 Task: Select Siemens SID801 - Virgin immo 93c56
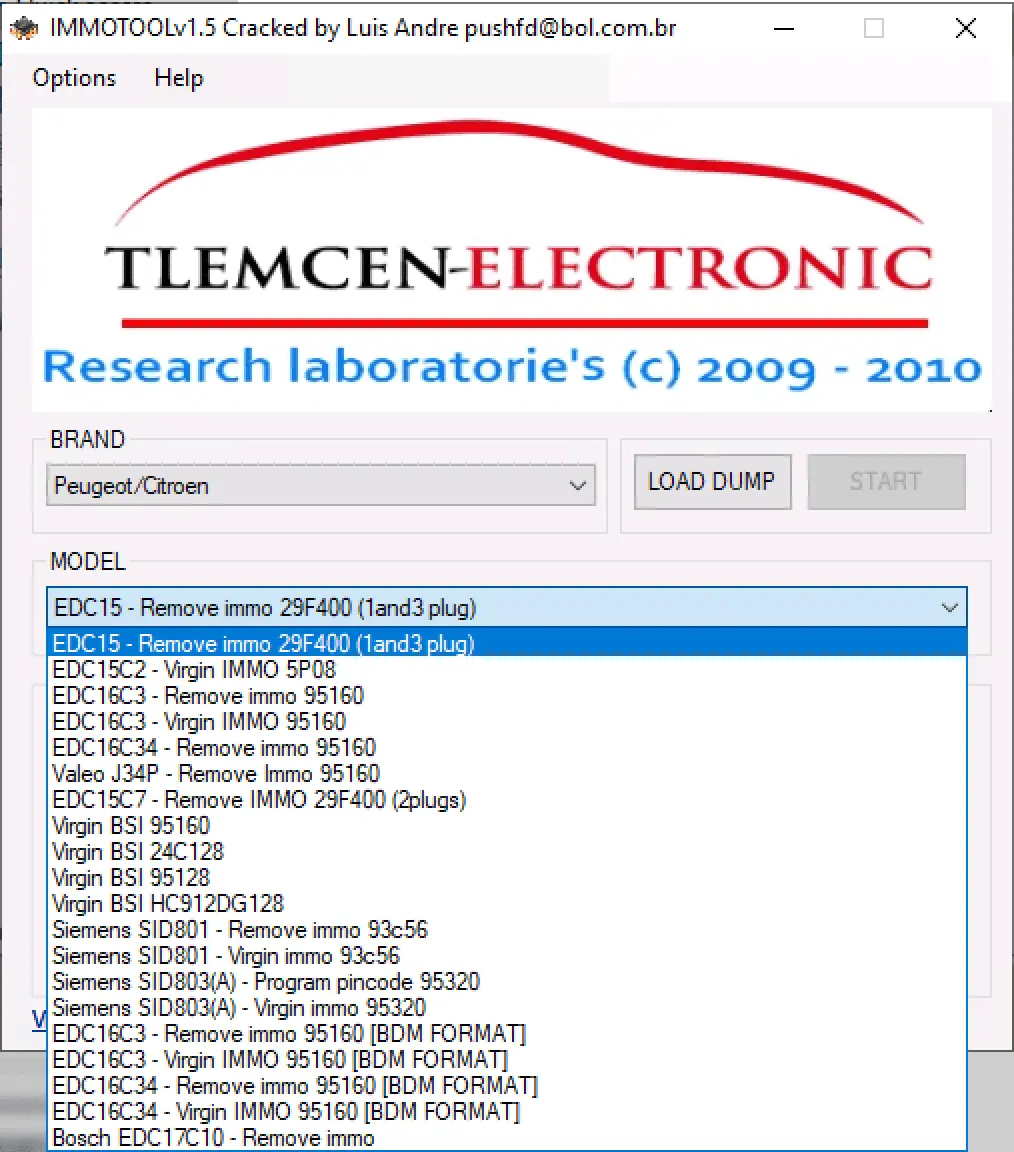[506, 956]
